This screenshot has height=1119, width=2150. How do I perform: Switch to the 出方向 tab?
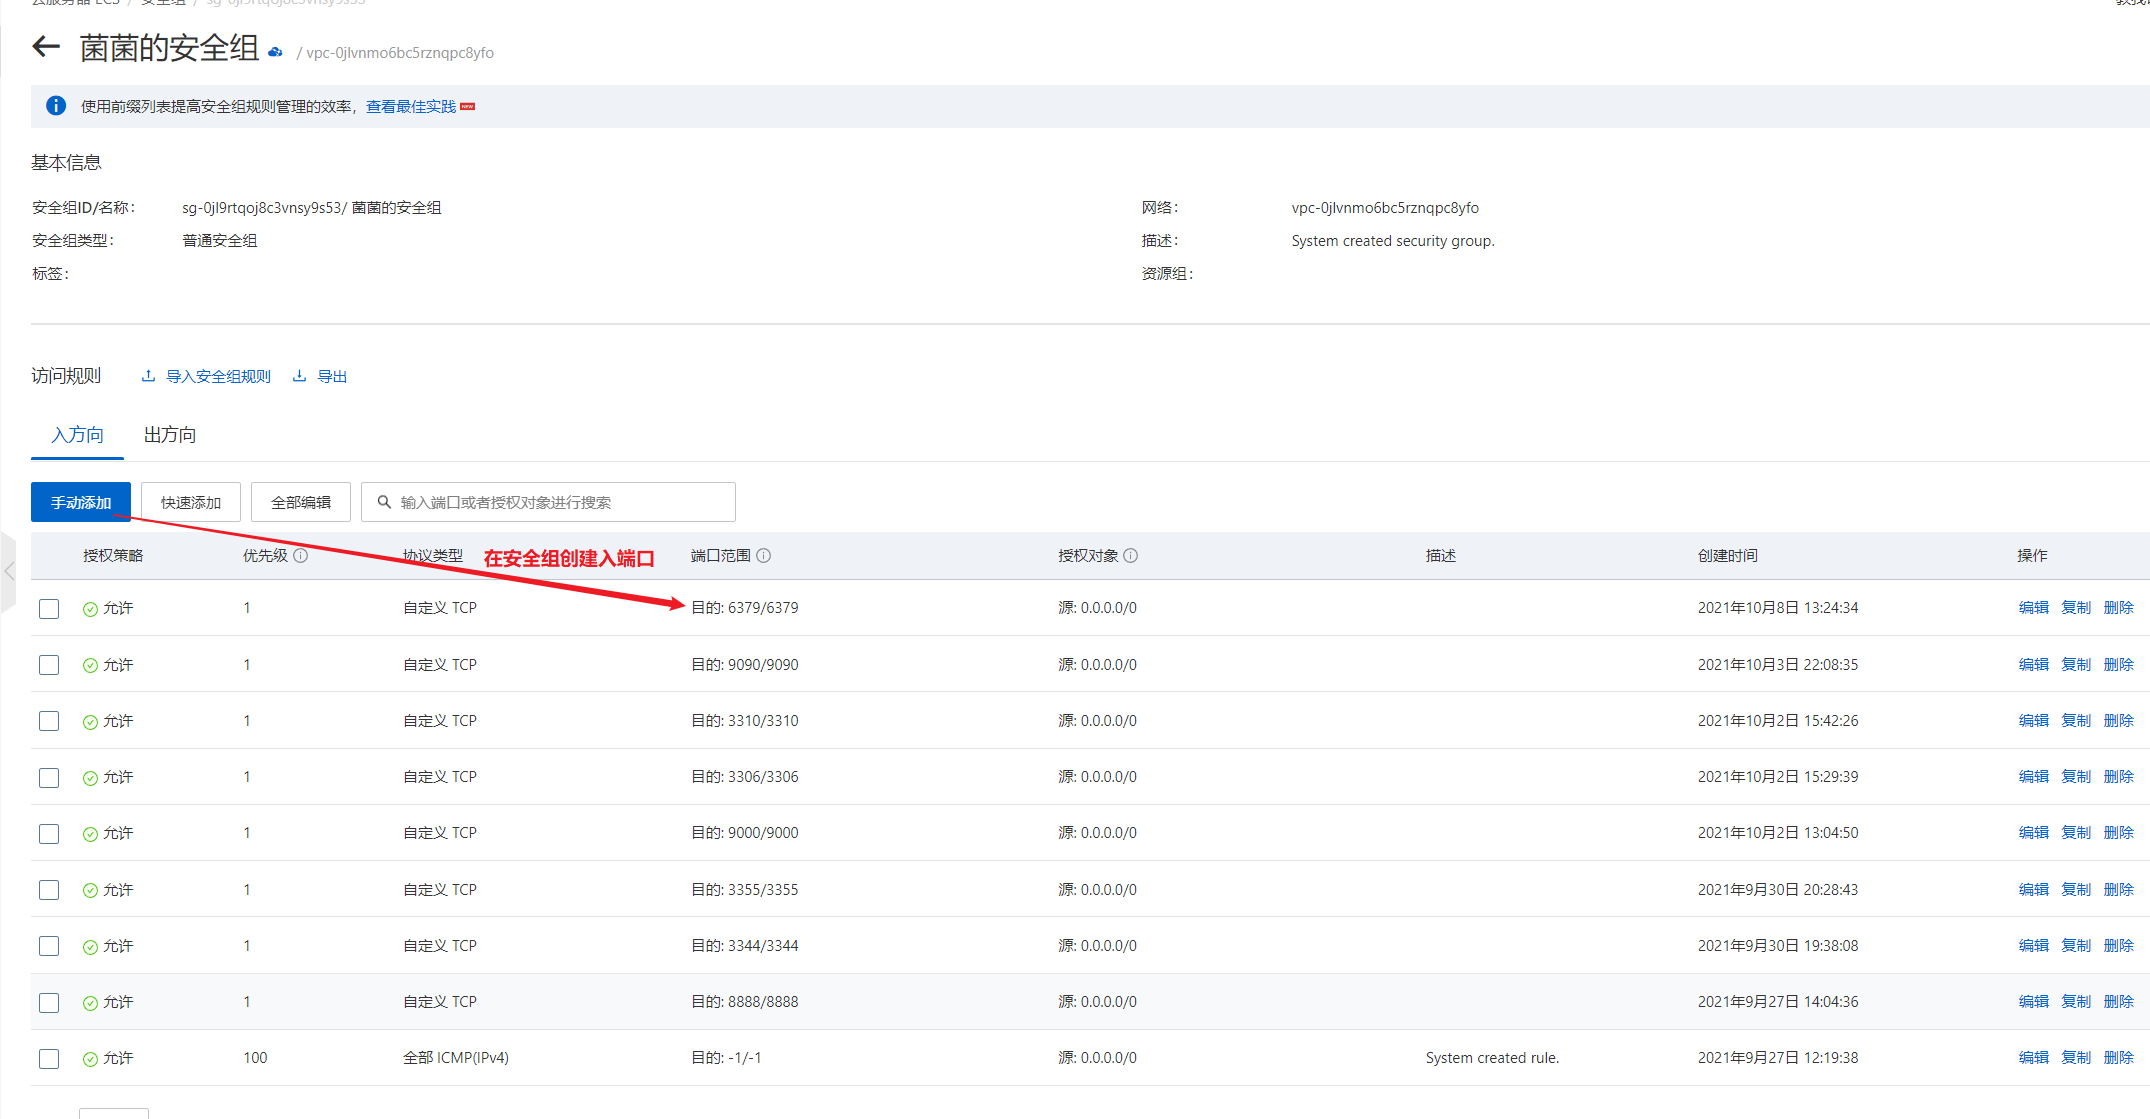(x=170, y=435)
